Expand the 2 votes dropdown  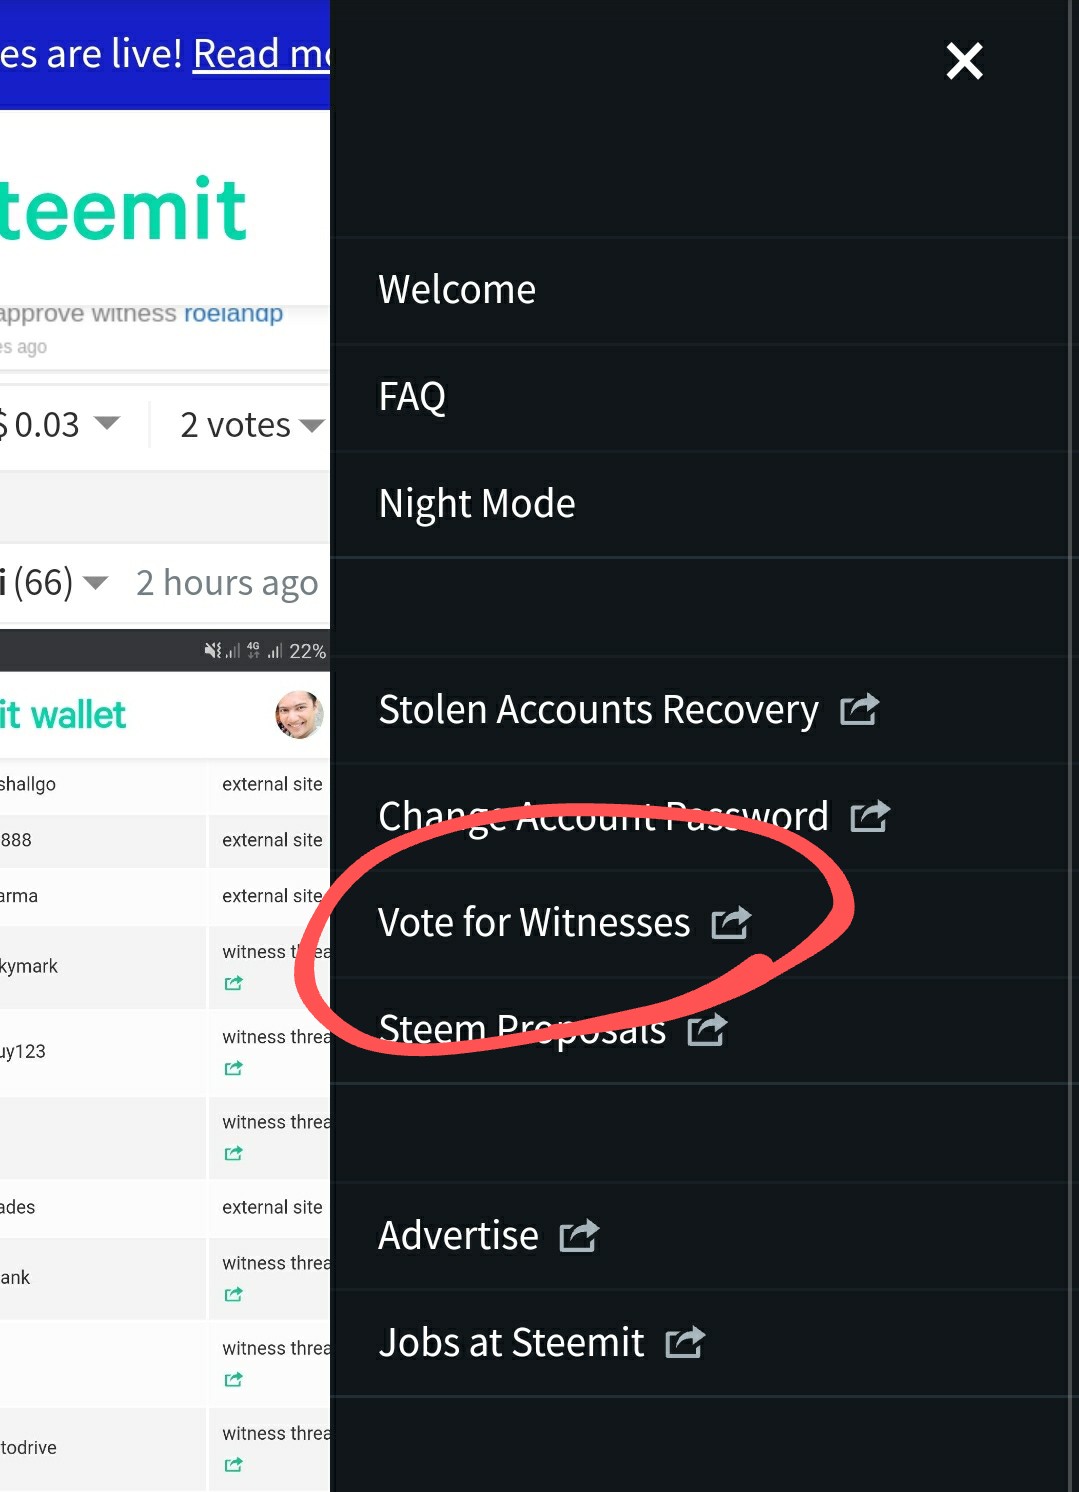click(x=311, y=425)
